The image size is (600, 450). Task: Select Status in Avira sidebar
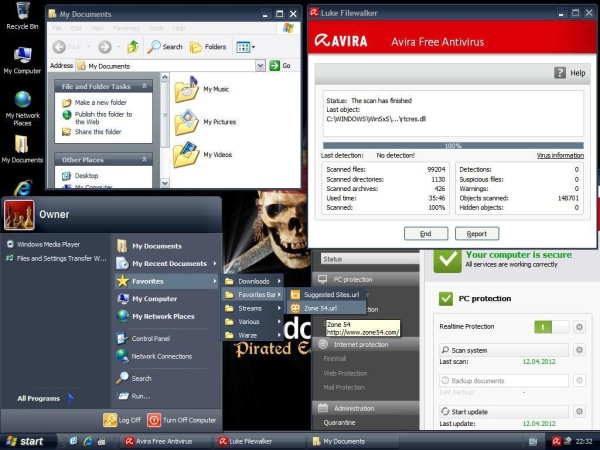point(369,259)
